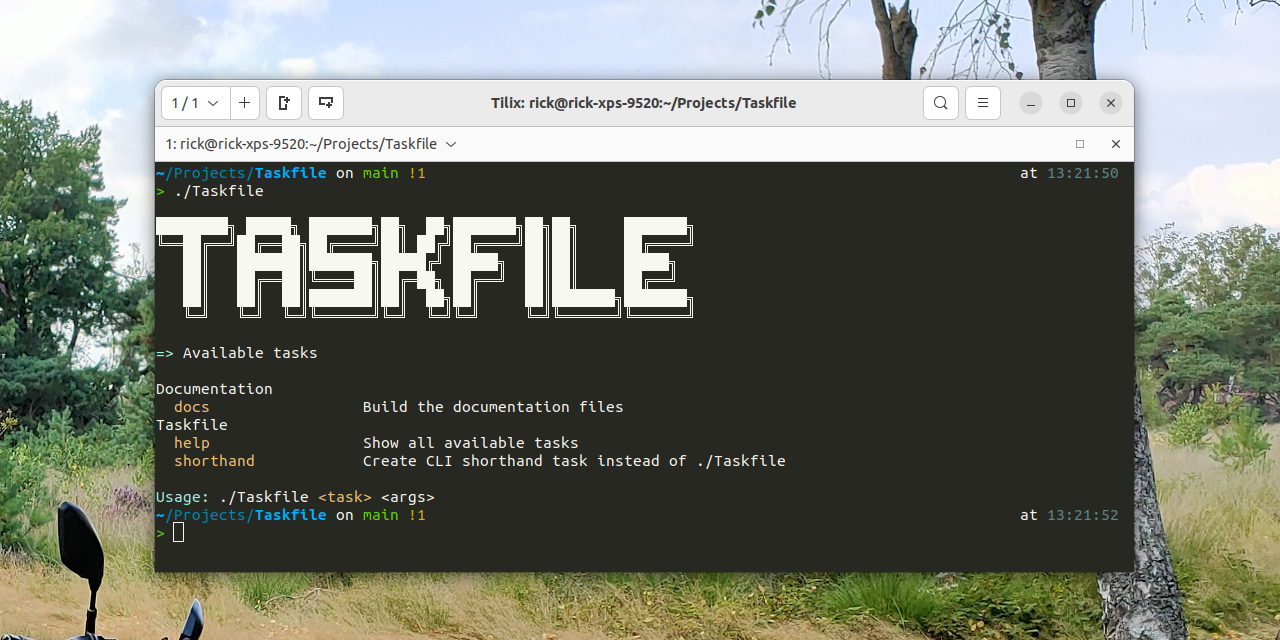The height and width of the screenshot is (640, 1280).
Task: Open the Tilix search icon
Action: click(x=941, y=103)
